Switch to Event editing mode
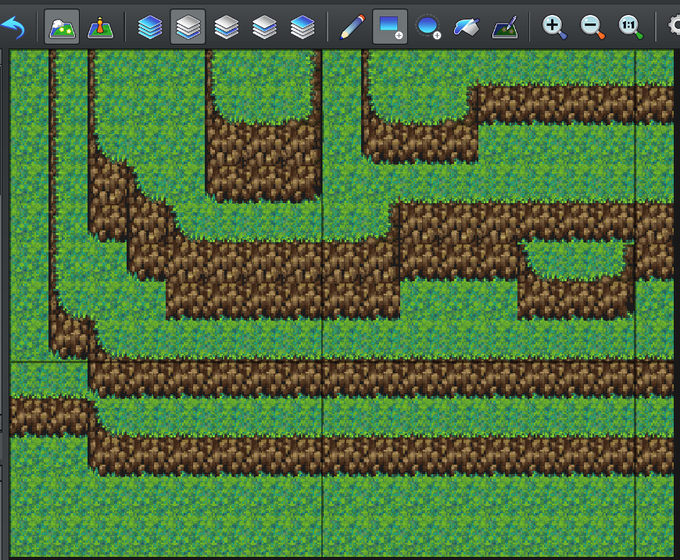This screenshot has height=560, width=680. (x=100, y=27)
